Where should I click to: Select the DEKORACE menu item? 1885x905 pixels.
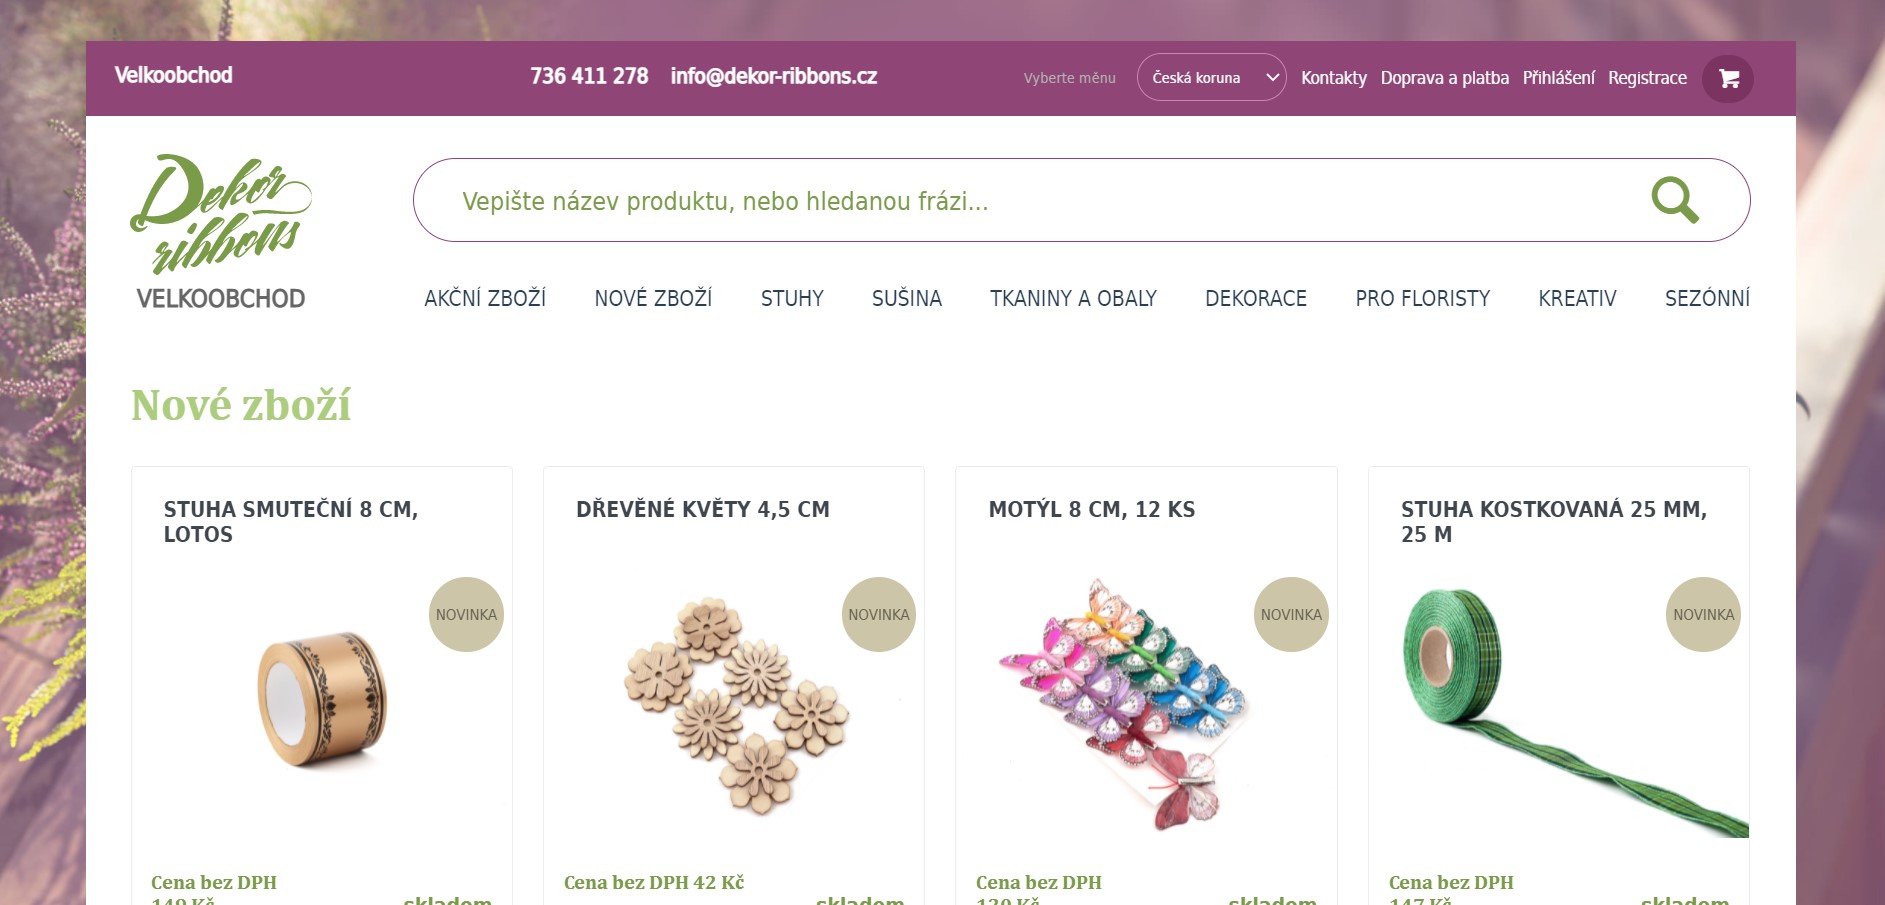click(x=1256, y=298)
